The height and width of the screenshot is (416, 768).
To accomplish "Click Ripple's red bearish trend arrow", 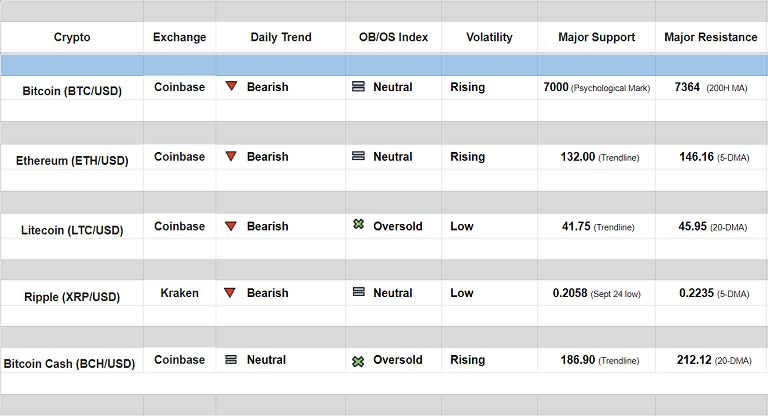I will pos(231,293).
